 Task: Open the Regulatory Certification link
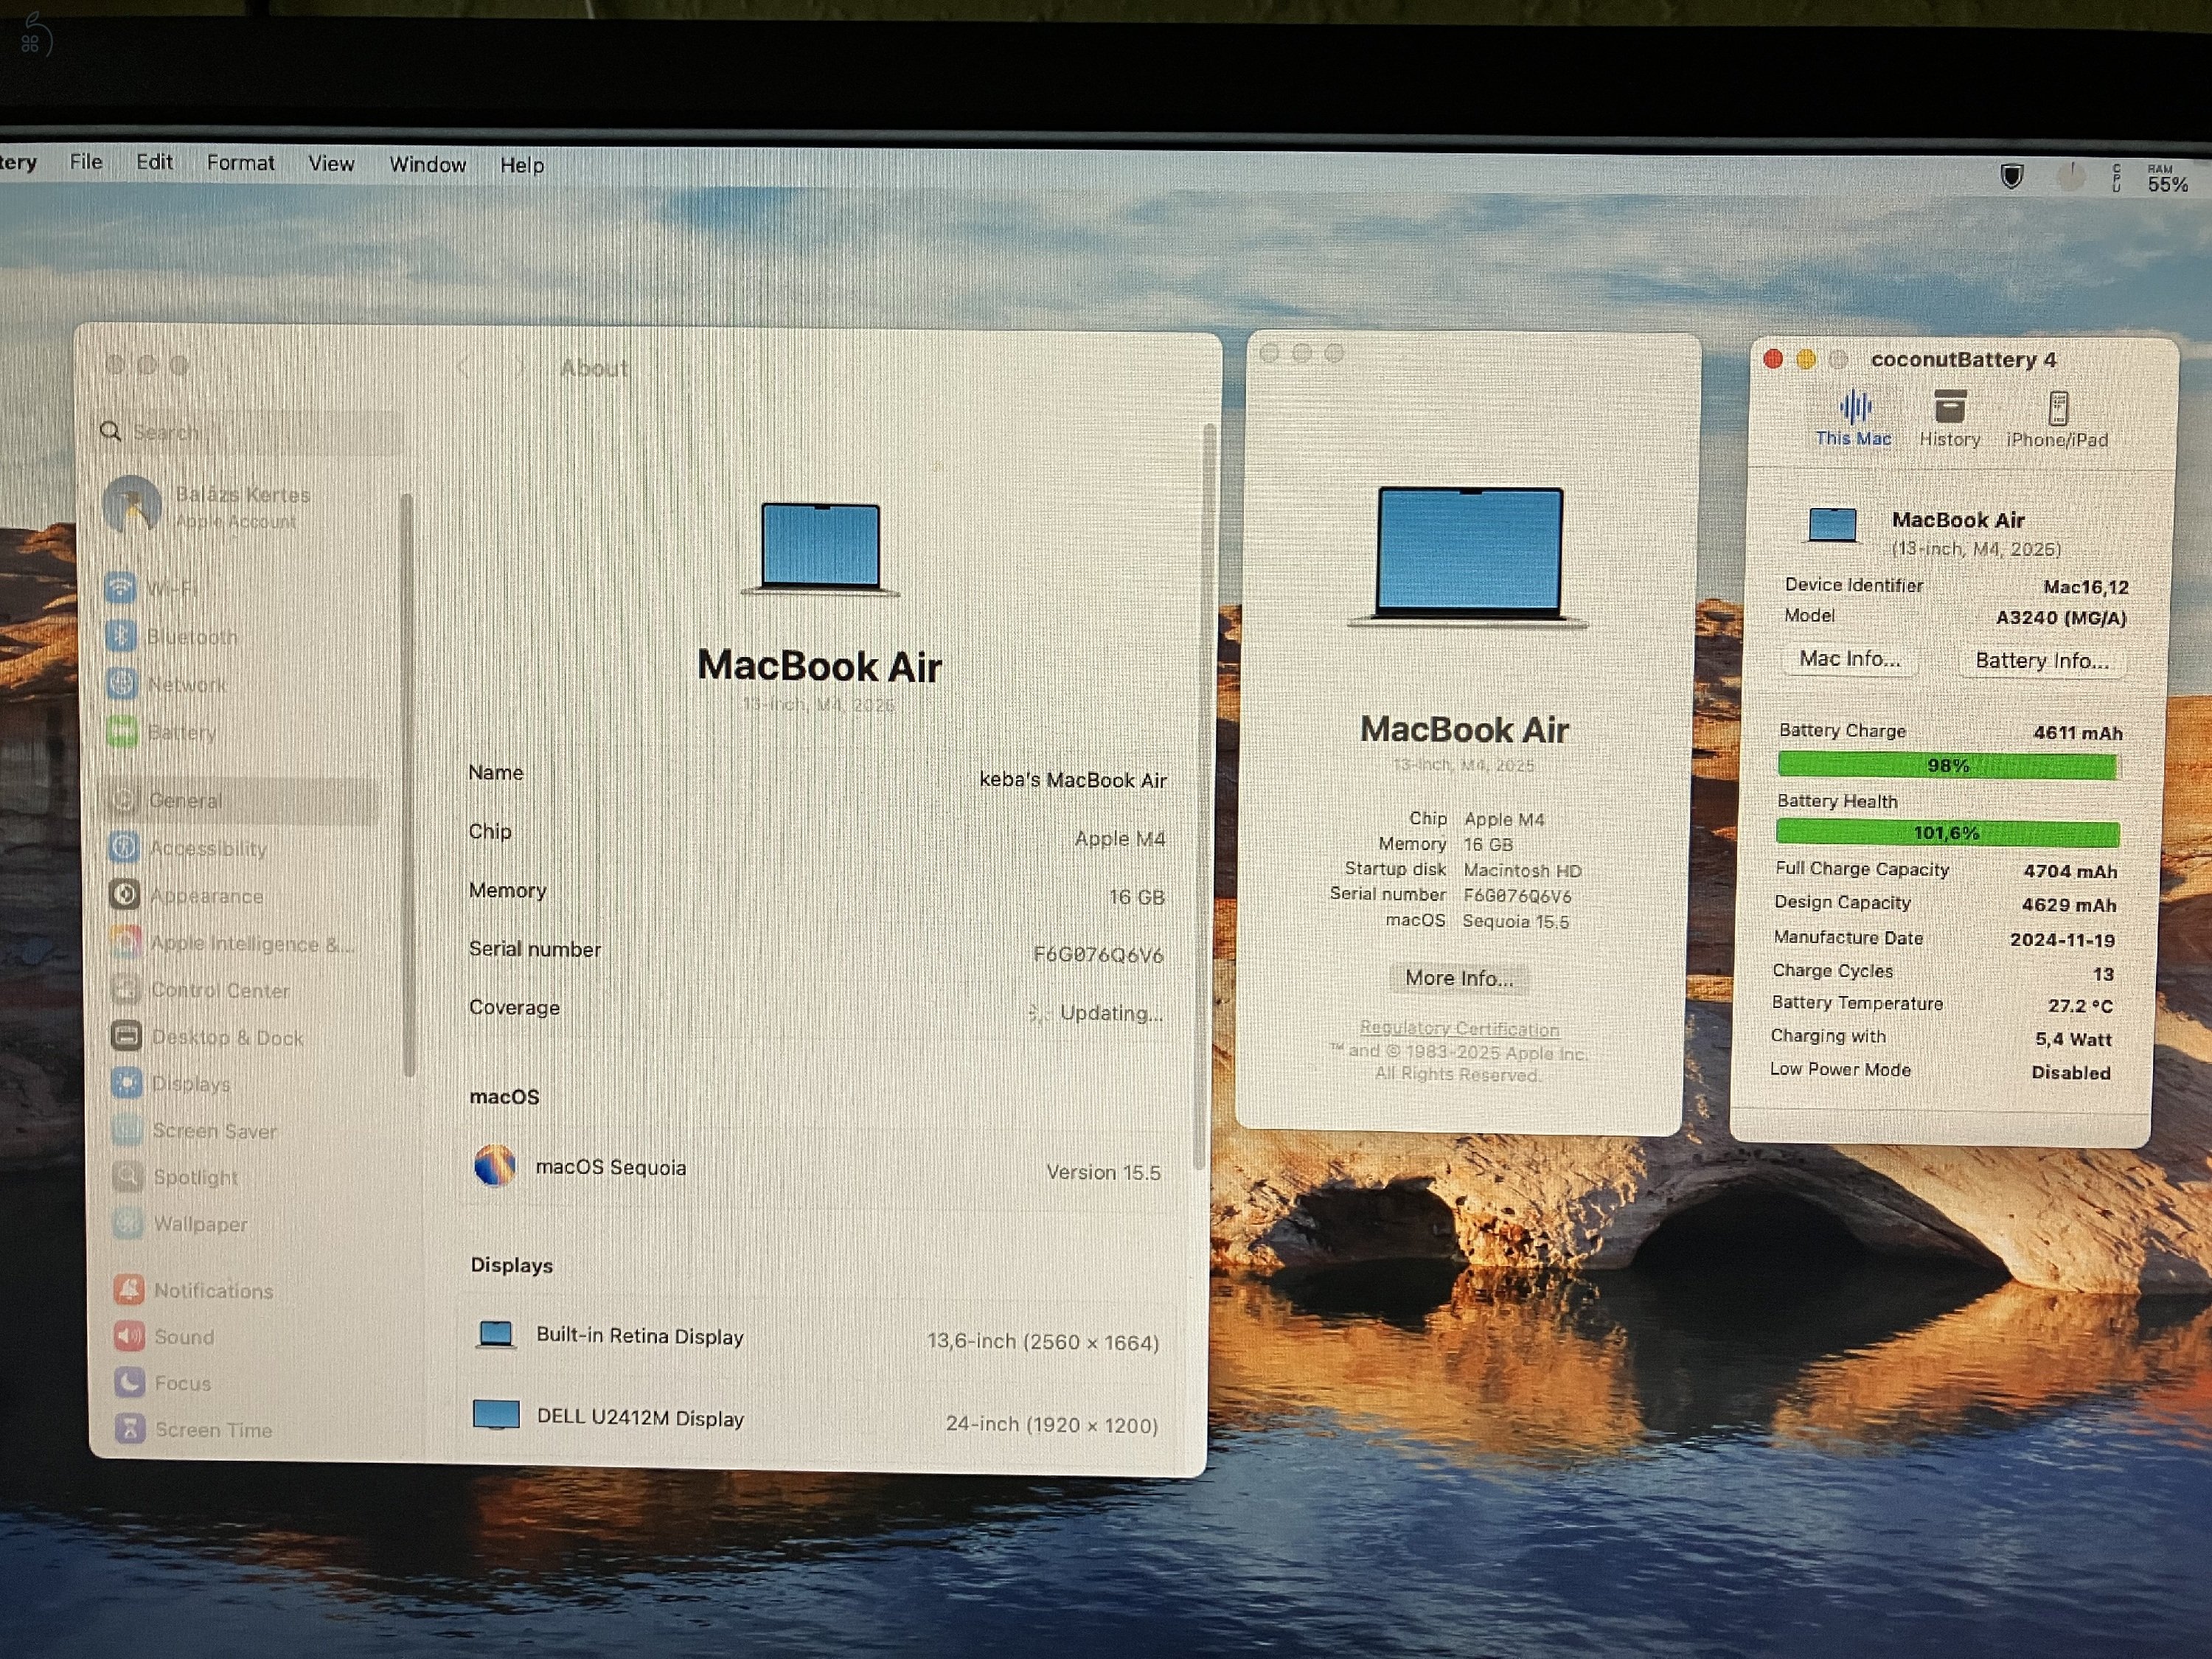1459,1028
